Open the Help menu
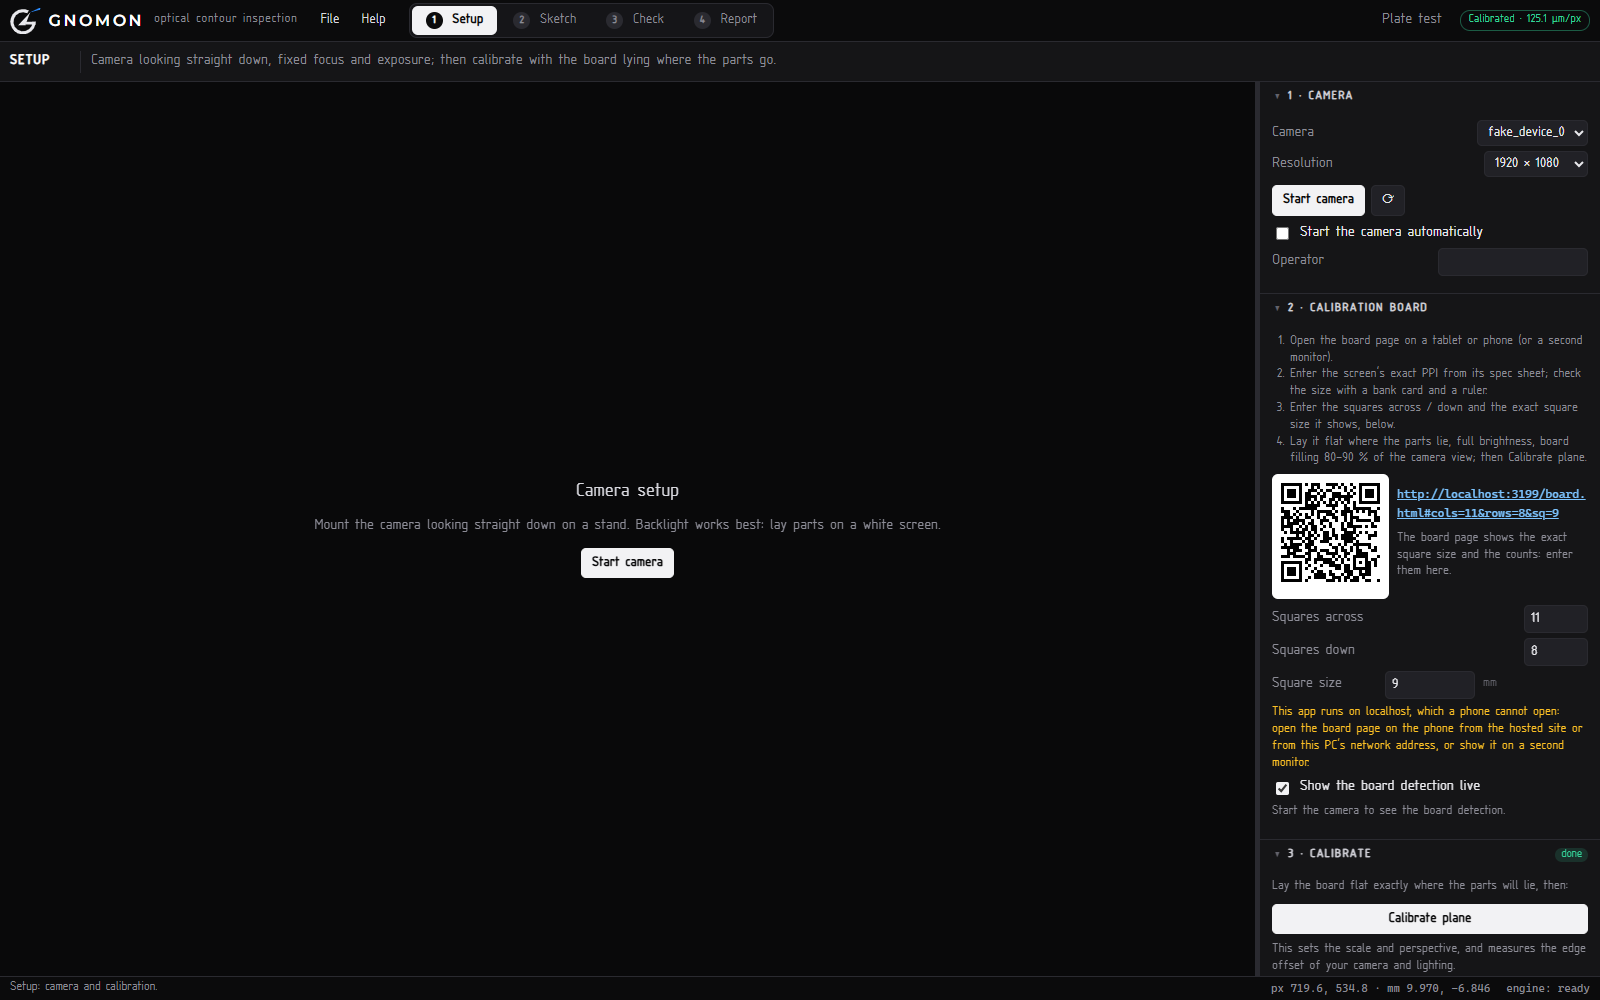The image size is (1600, 1000). tap(373, 19)
